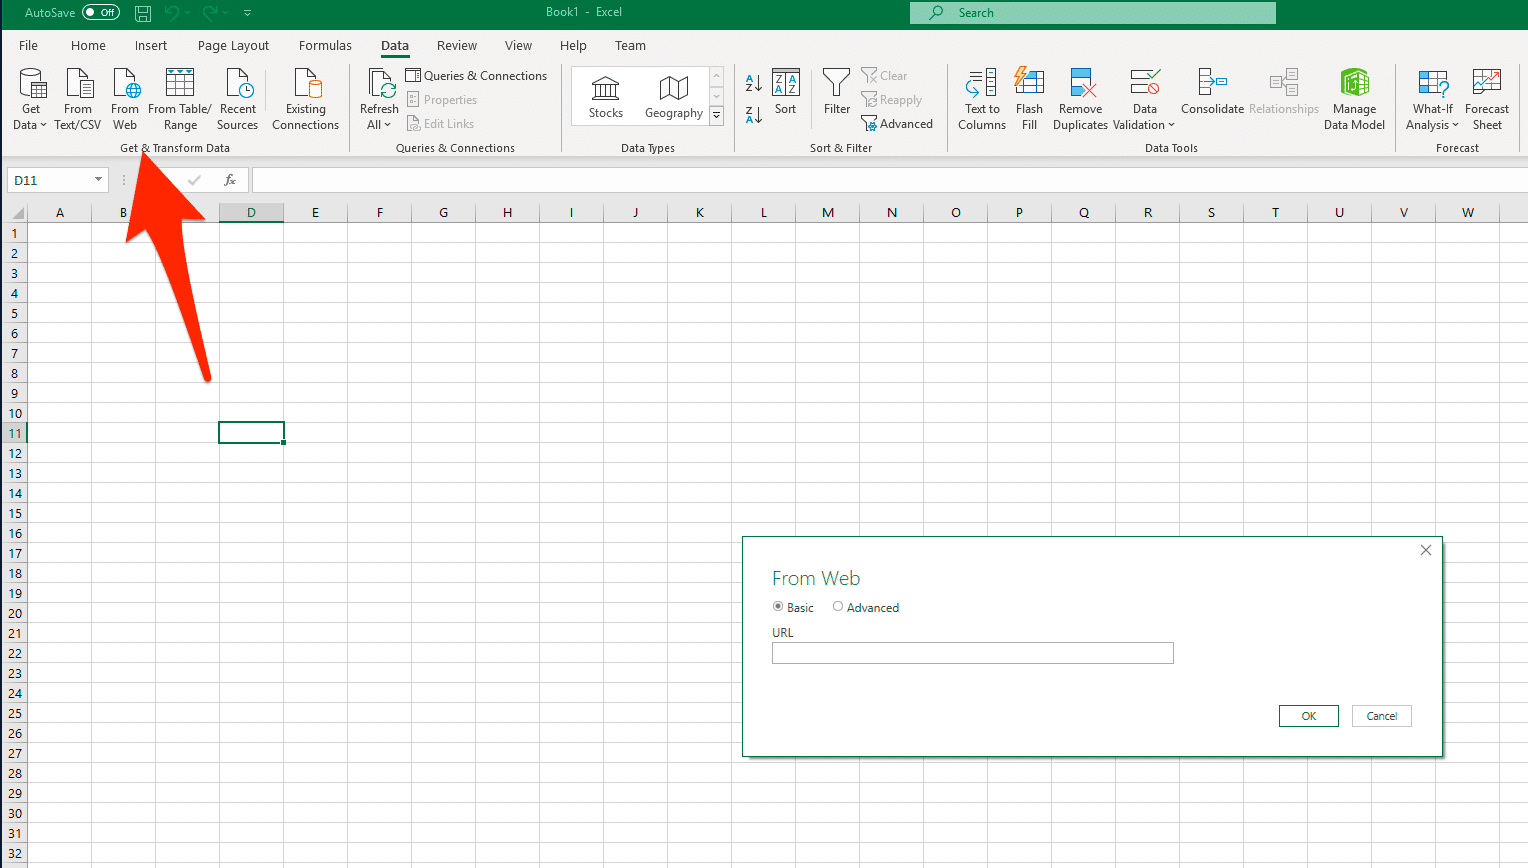Open the Consolidate tool
The image size is (1528, 868).
coord(1212,93)
